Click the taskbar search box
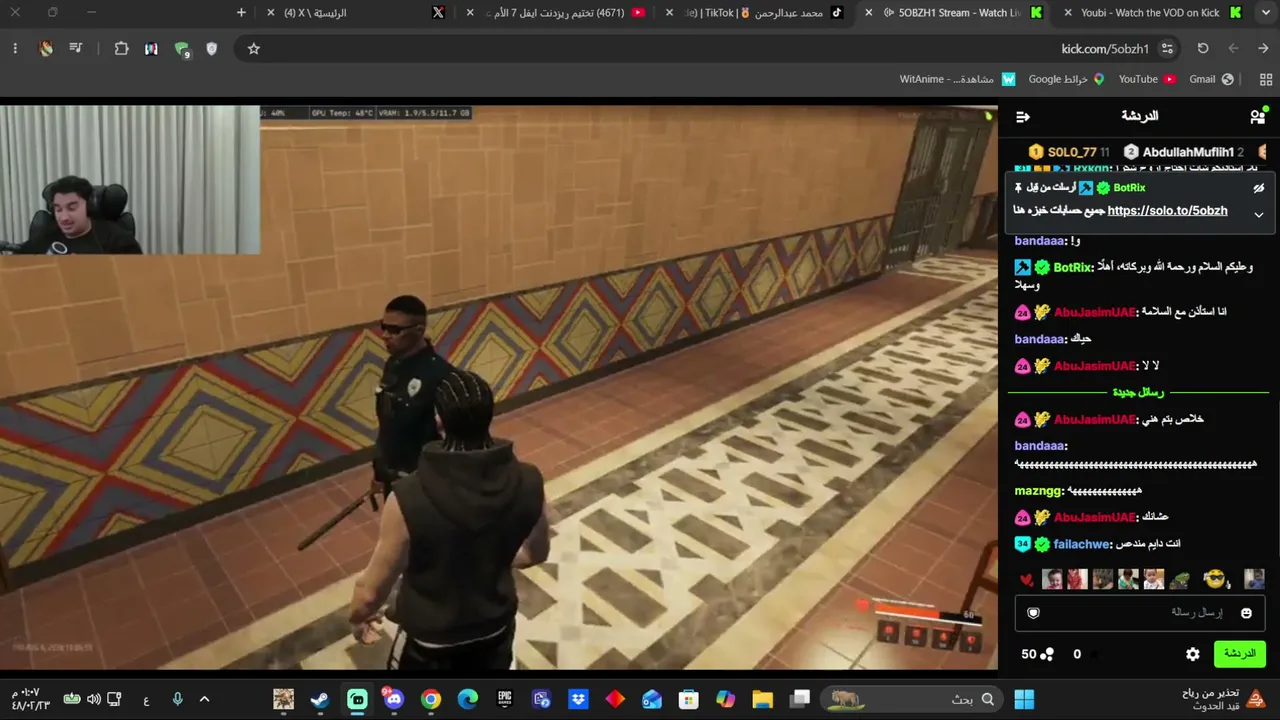Viewport: 1280px width, 720px height. (x=912, y=699)
